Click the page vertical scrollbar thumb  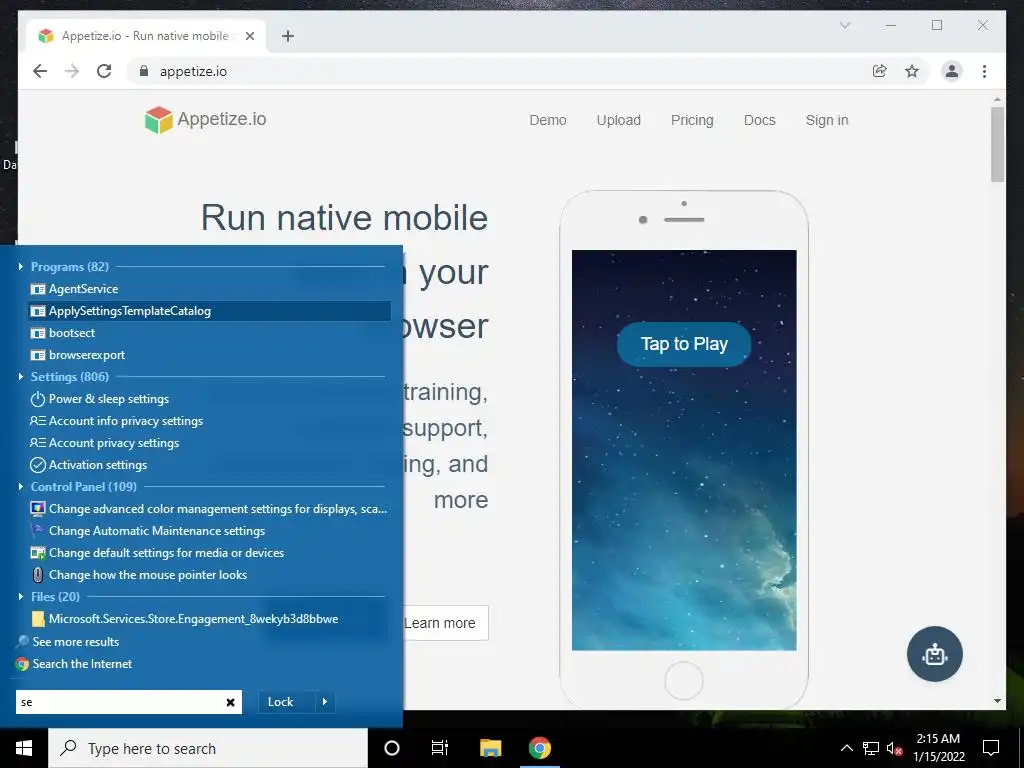click(997, 144)
